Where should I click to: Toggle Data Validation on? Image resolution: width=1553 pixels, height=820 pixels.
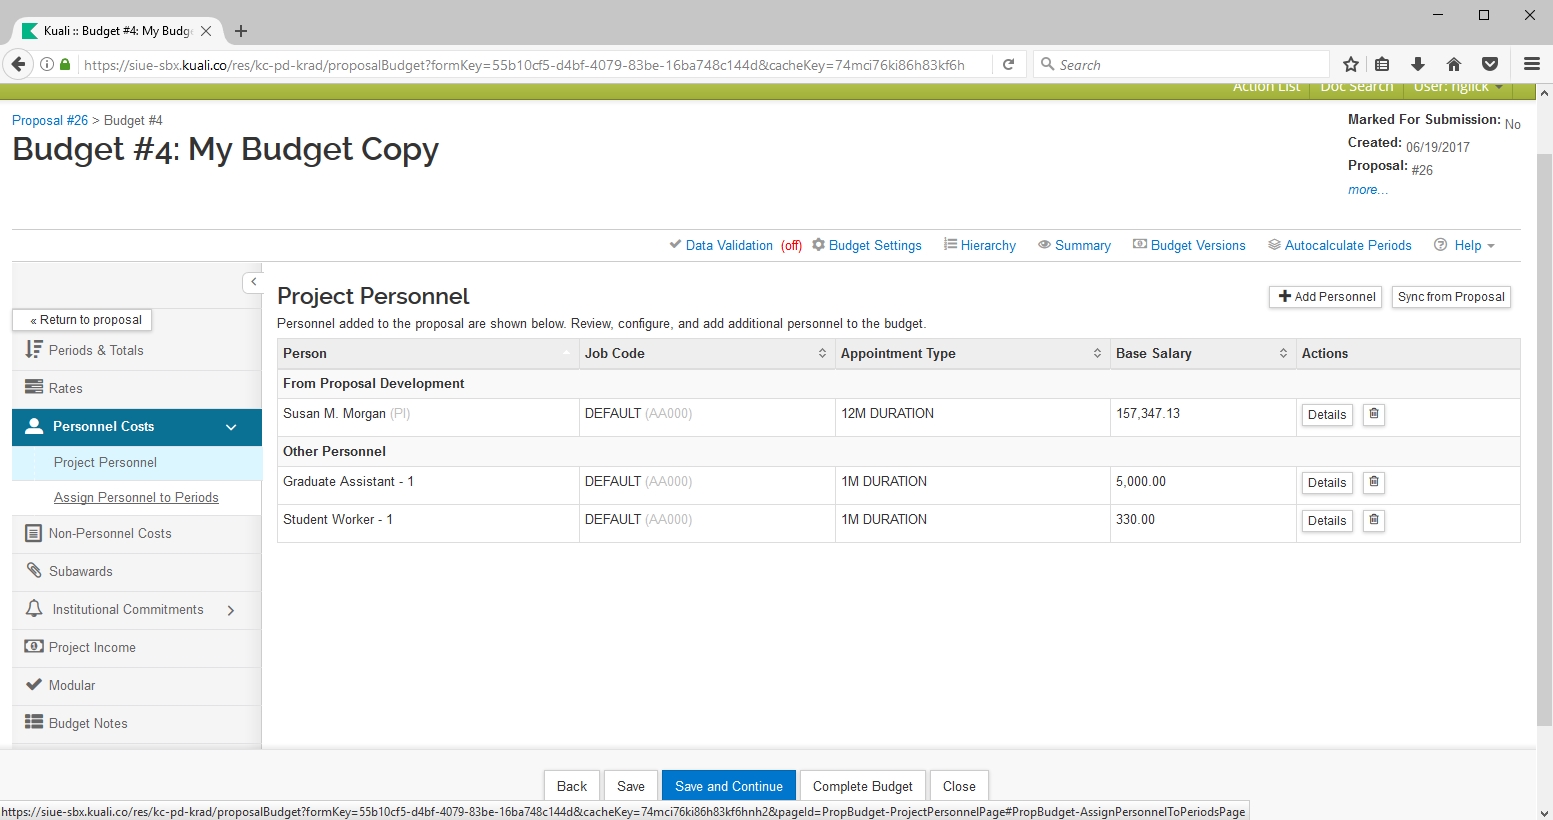728,246
